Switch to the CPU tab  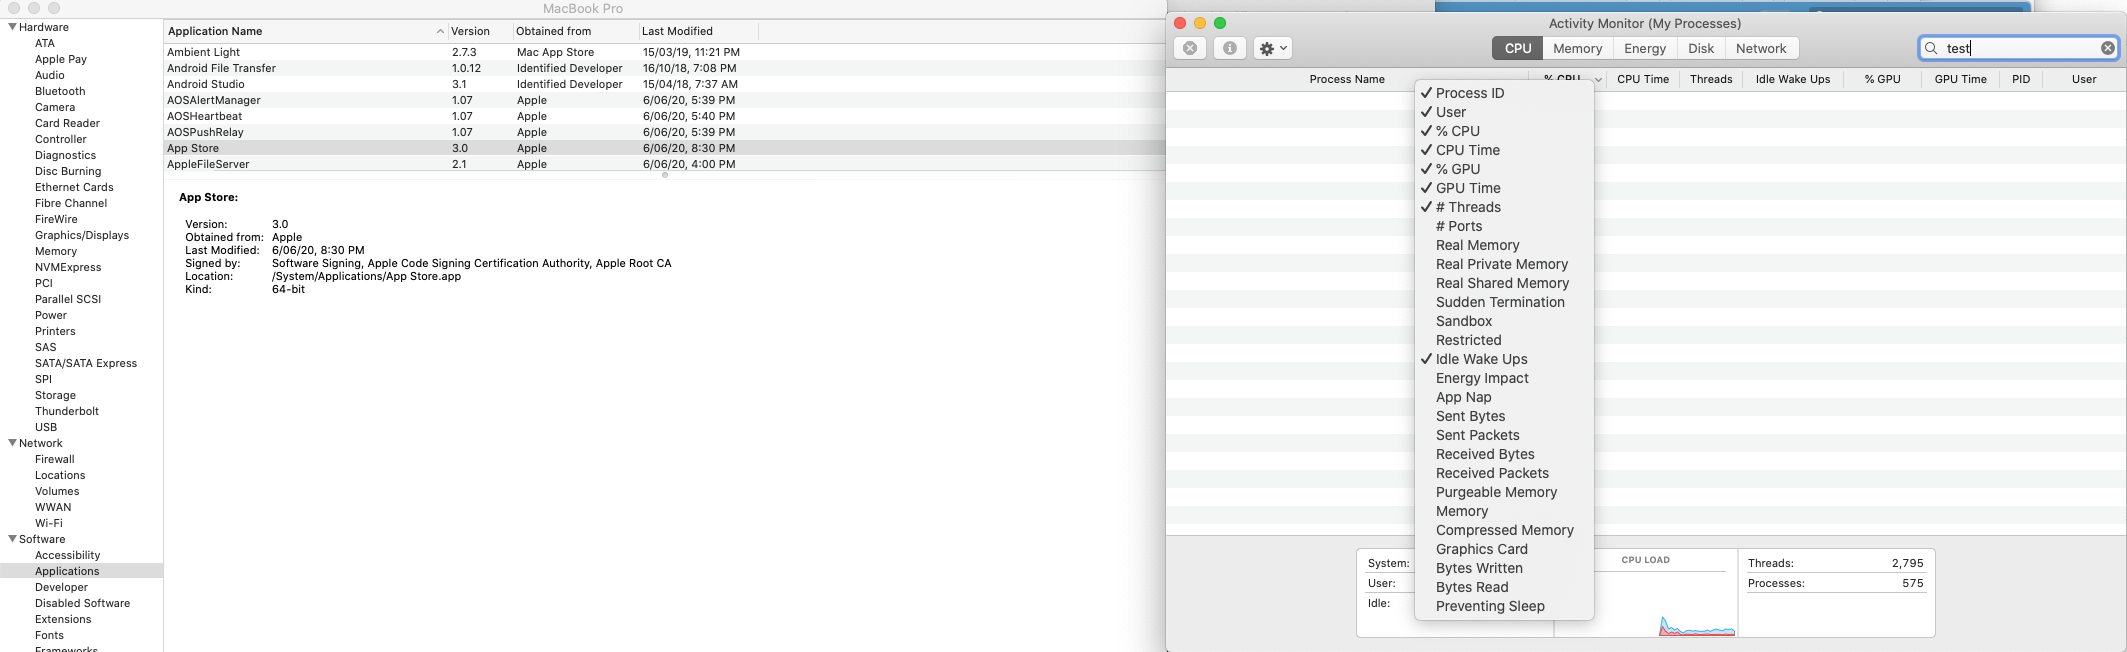[x=1517, y=48]
